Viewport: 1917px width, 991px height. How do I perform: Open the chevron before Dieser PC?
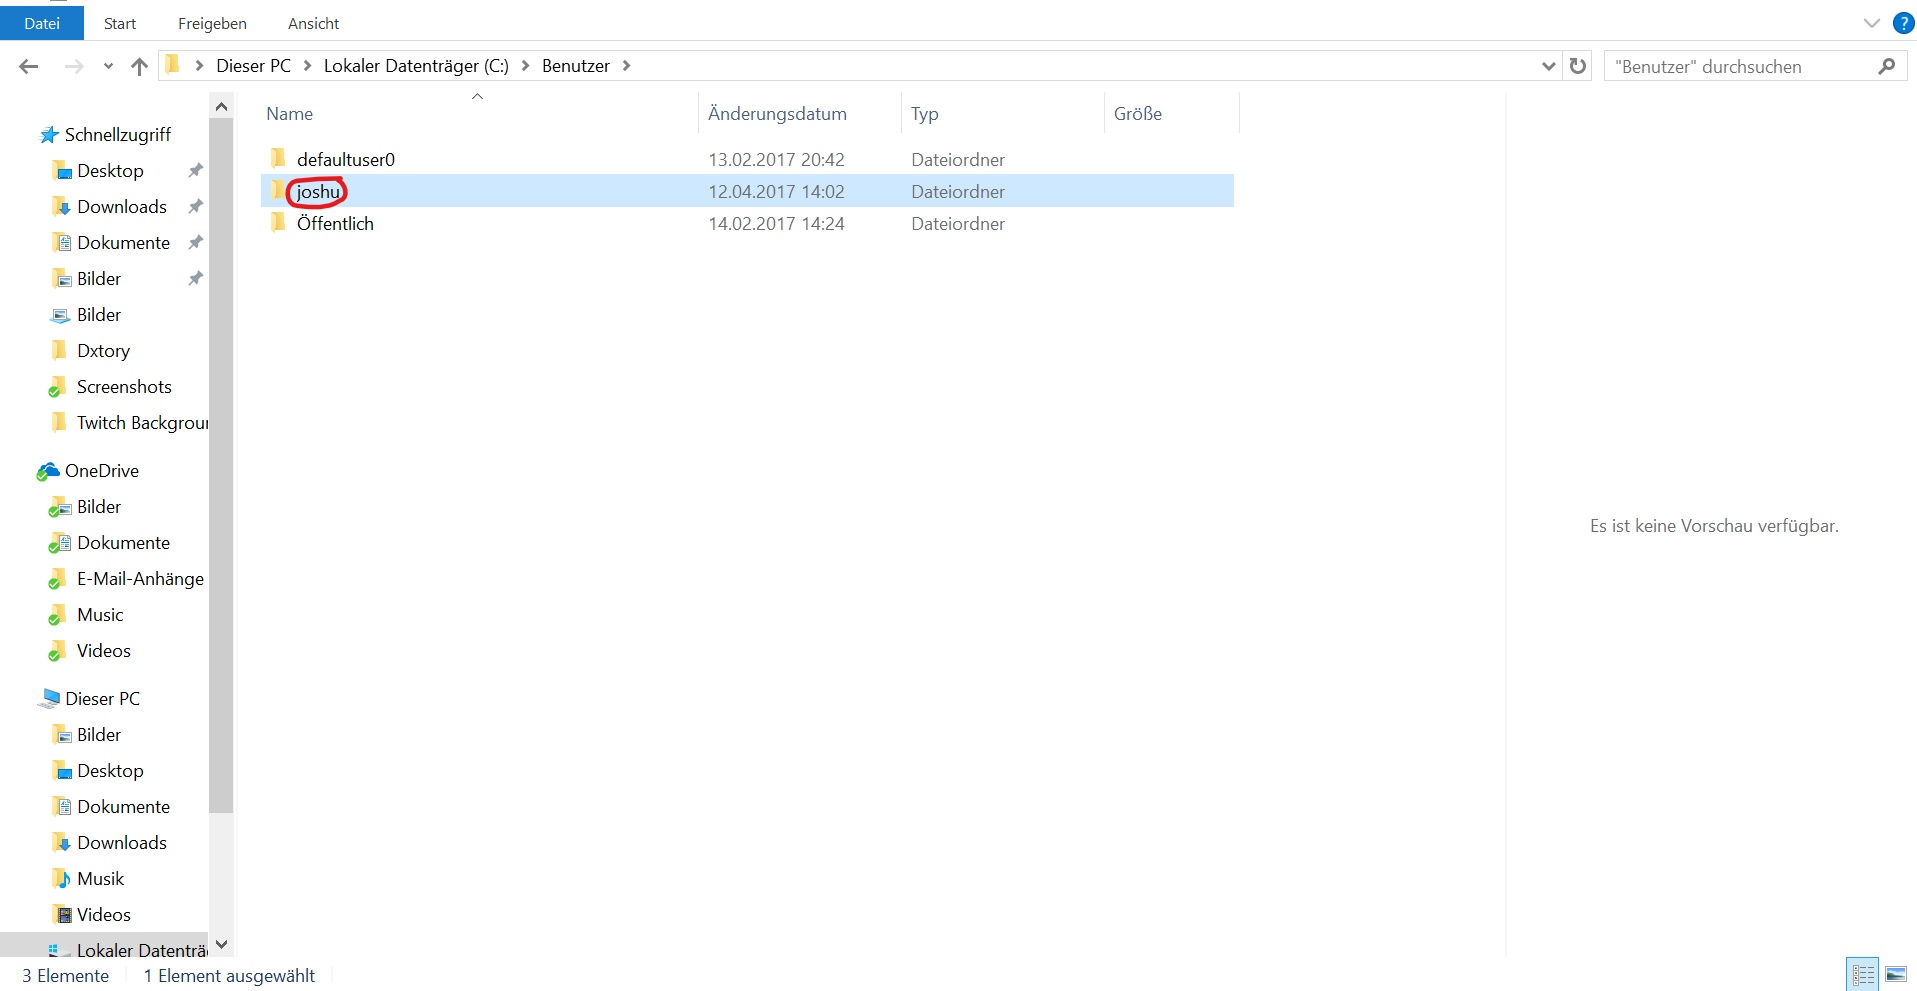[199, 66]
